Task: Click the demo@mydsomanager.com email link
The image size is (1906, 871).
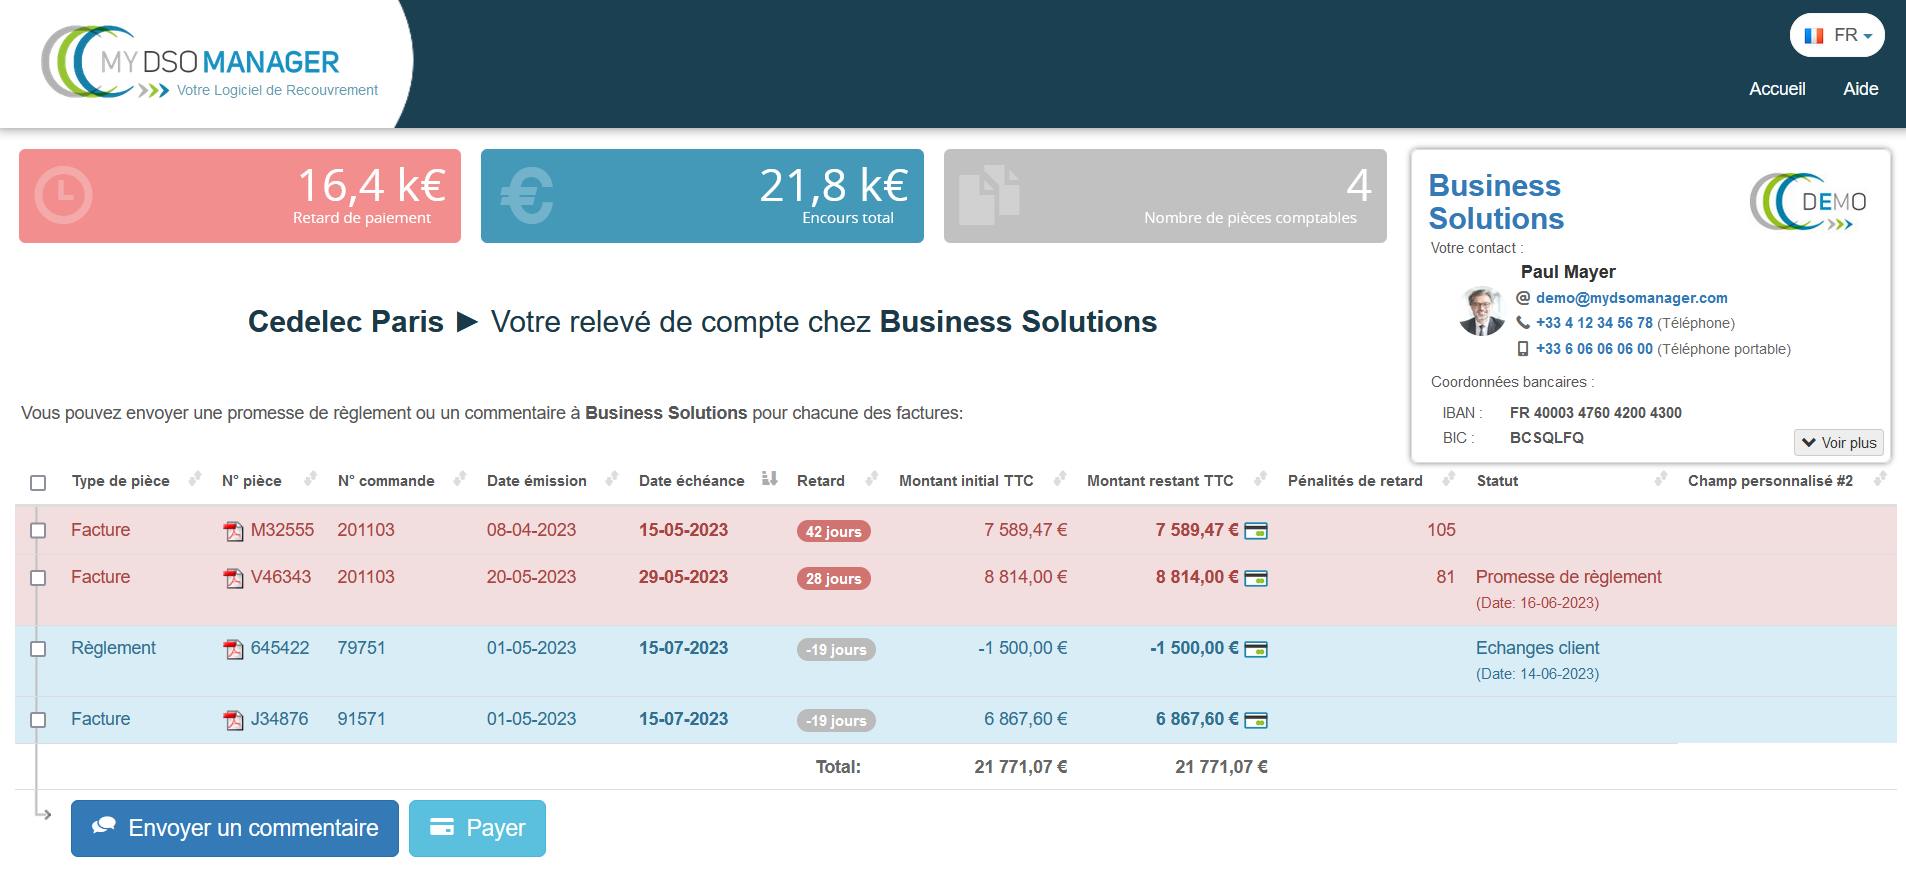Action: coord(1631,298)
